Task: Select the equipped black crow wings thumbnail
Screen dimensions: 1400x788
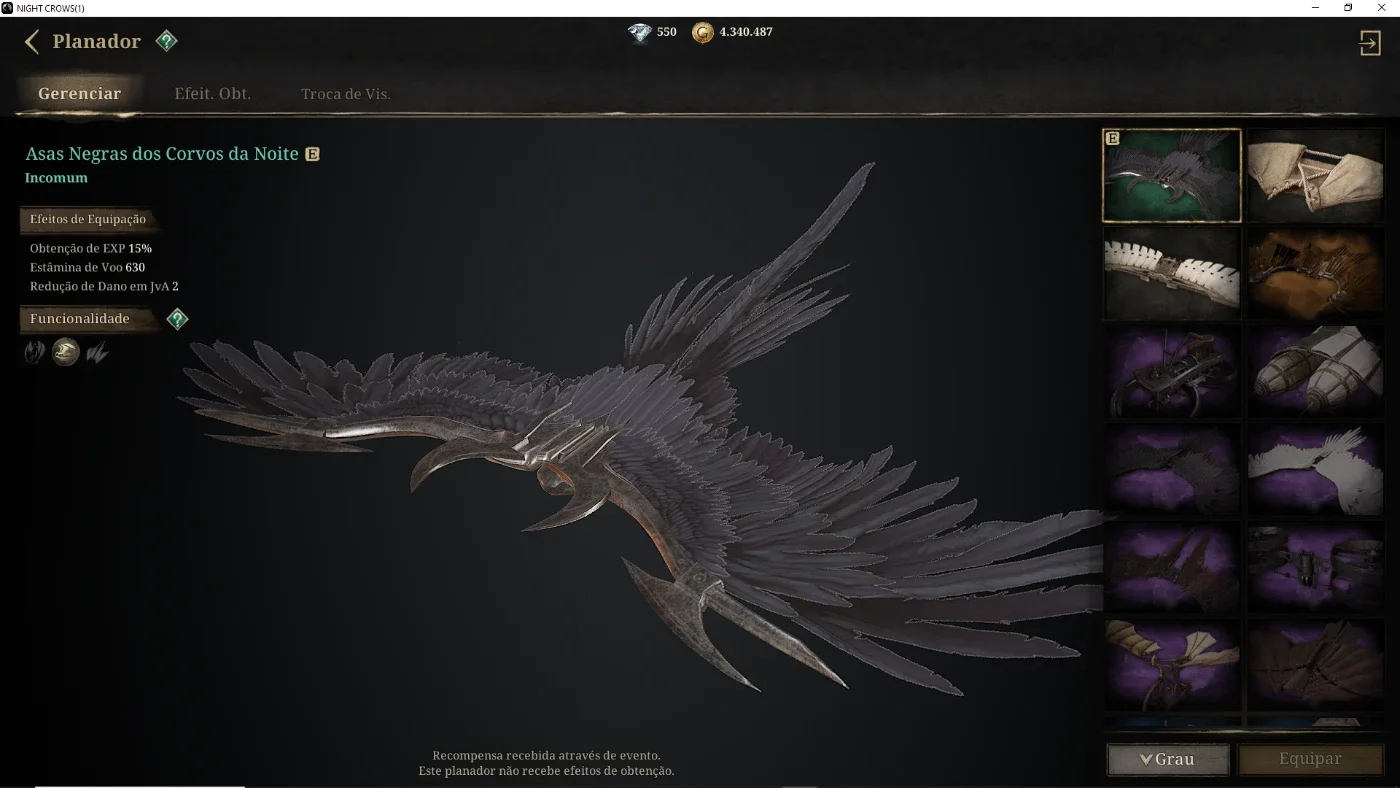Action: 1172,175
